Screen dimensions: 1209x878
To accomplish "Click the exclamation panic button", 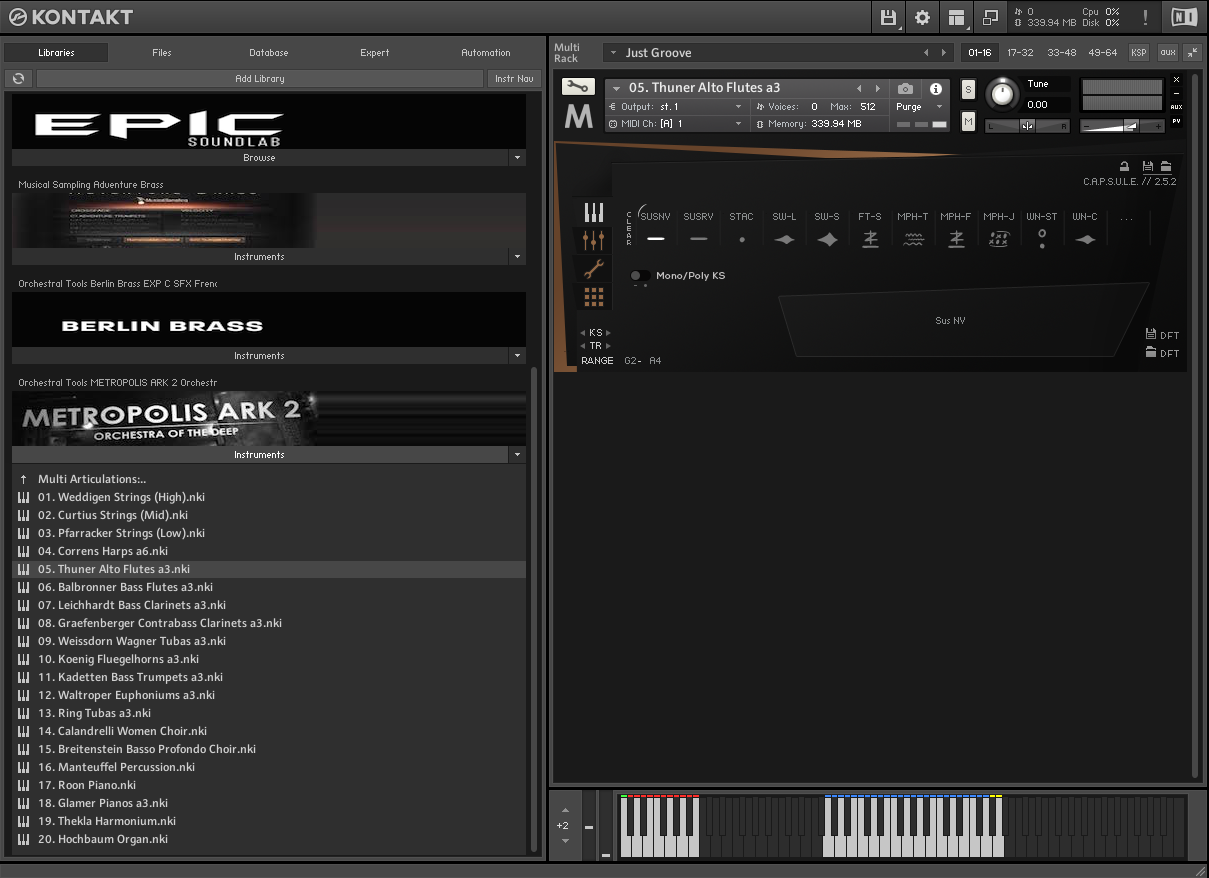I will (1145, 17).
